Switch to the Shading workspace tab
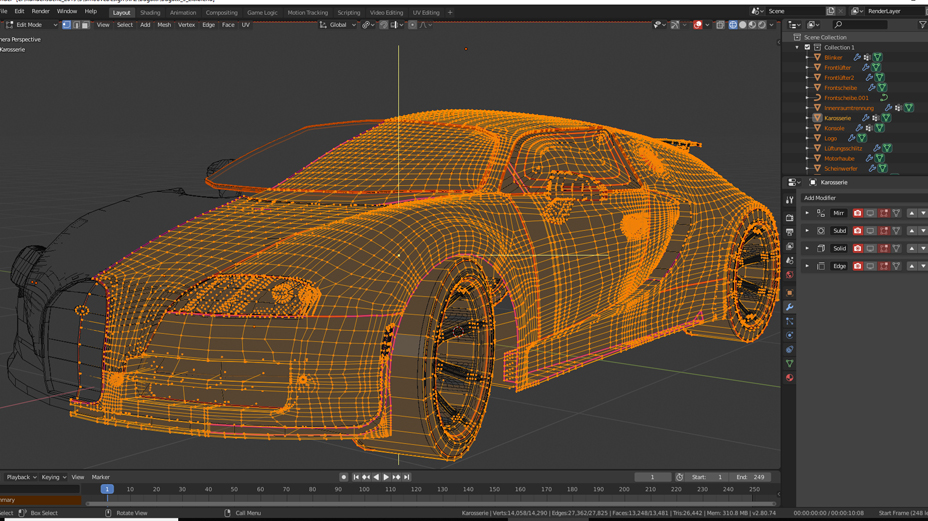Screen dimensions: 928x521 coord(150,12)
